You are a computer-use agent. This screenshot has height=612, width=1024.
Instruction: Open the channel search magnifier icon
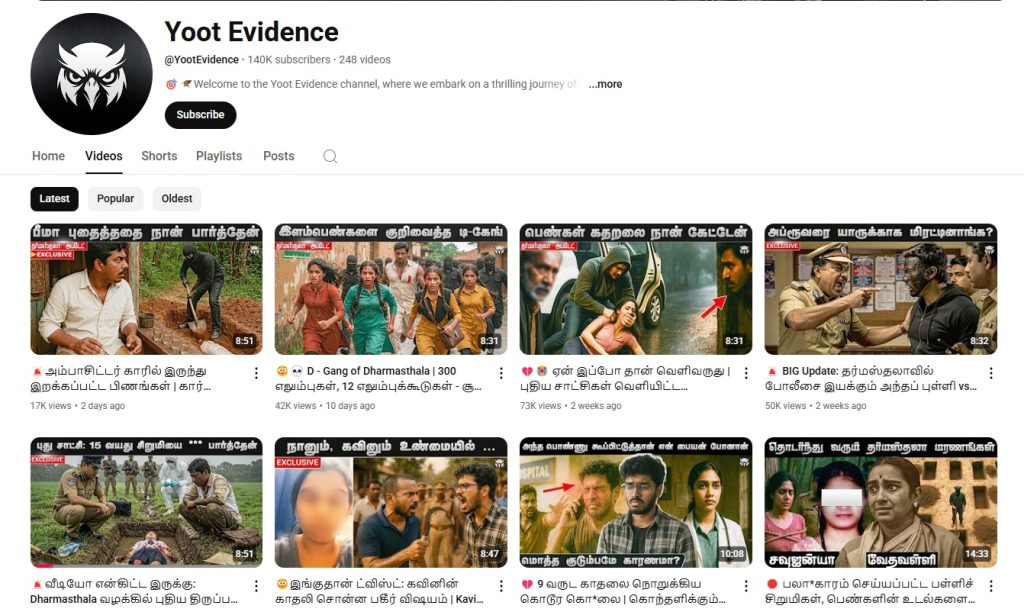330,156
